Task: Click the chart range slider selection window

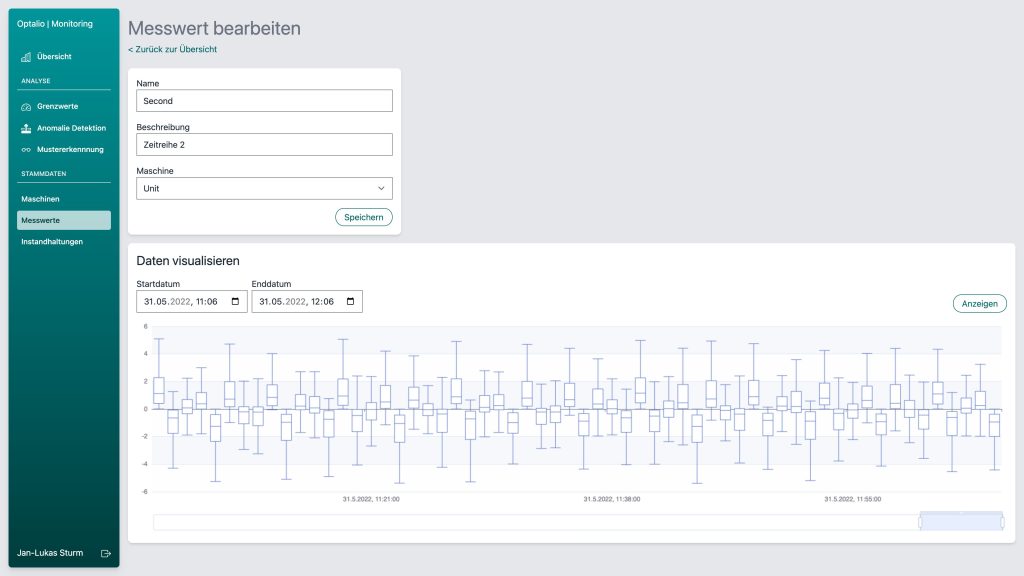Action: (960, 522)
